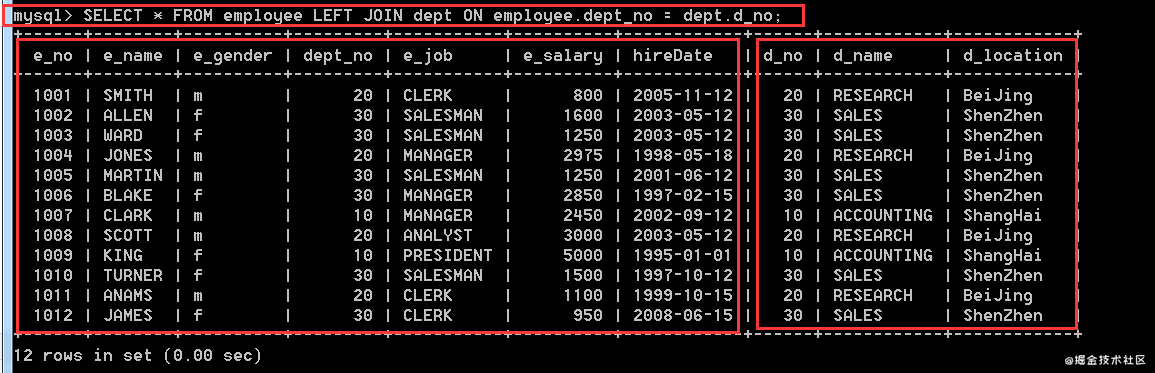Click the ANALYST job entry
1155x373 pixels.
click(x=438, y=235)
